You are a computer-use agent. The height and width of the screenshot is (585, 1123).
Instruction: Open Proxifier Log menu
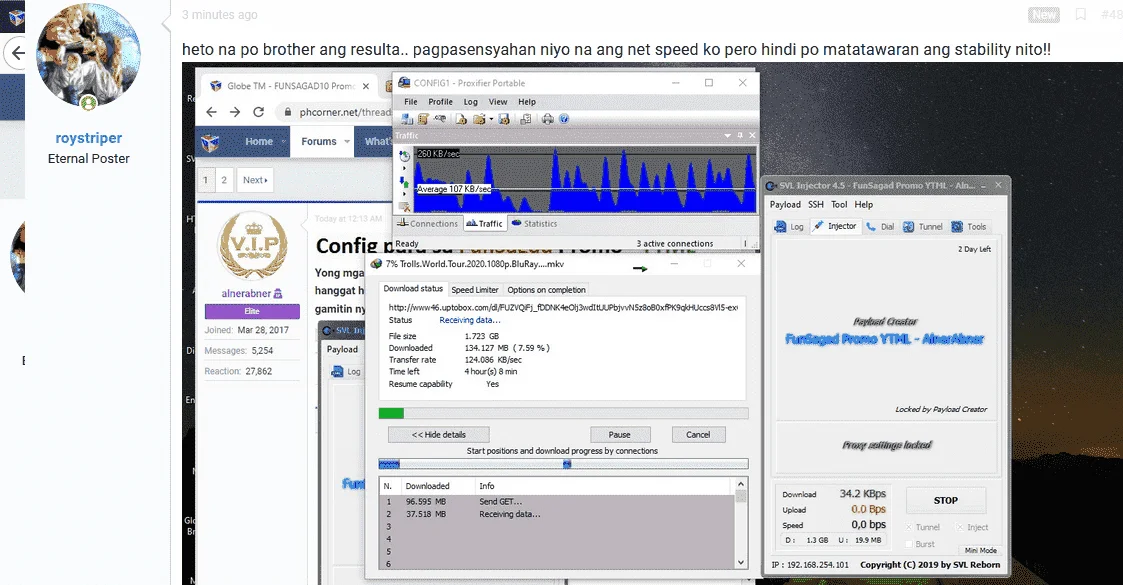pos(471,102)
